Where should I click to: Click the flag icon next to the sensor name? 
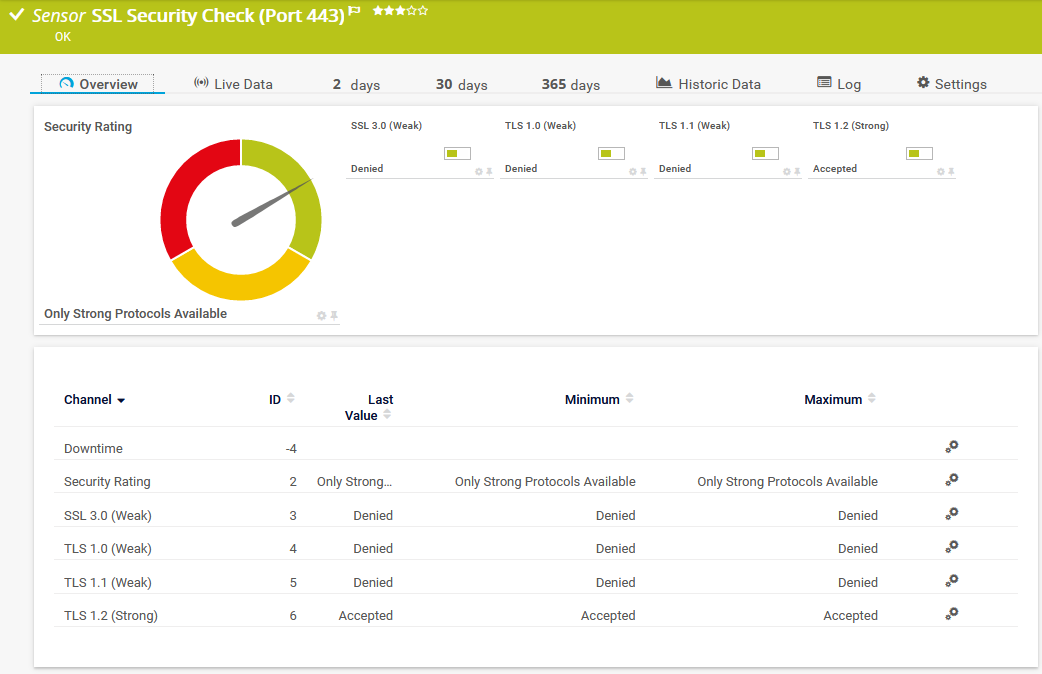(354, 12)
